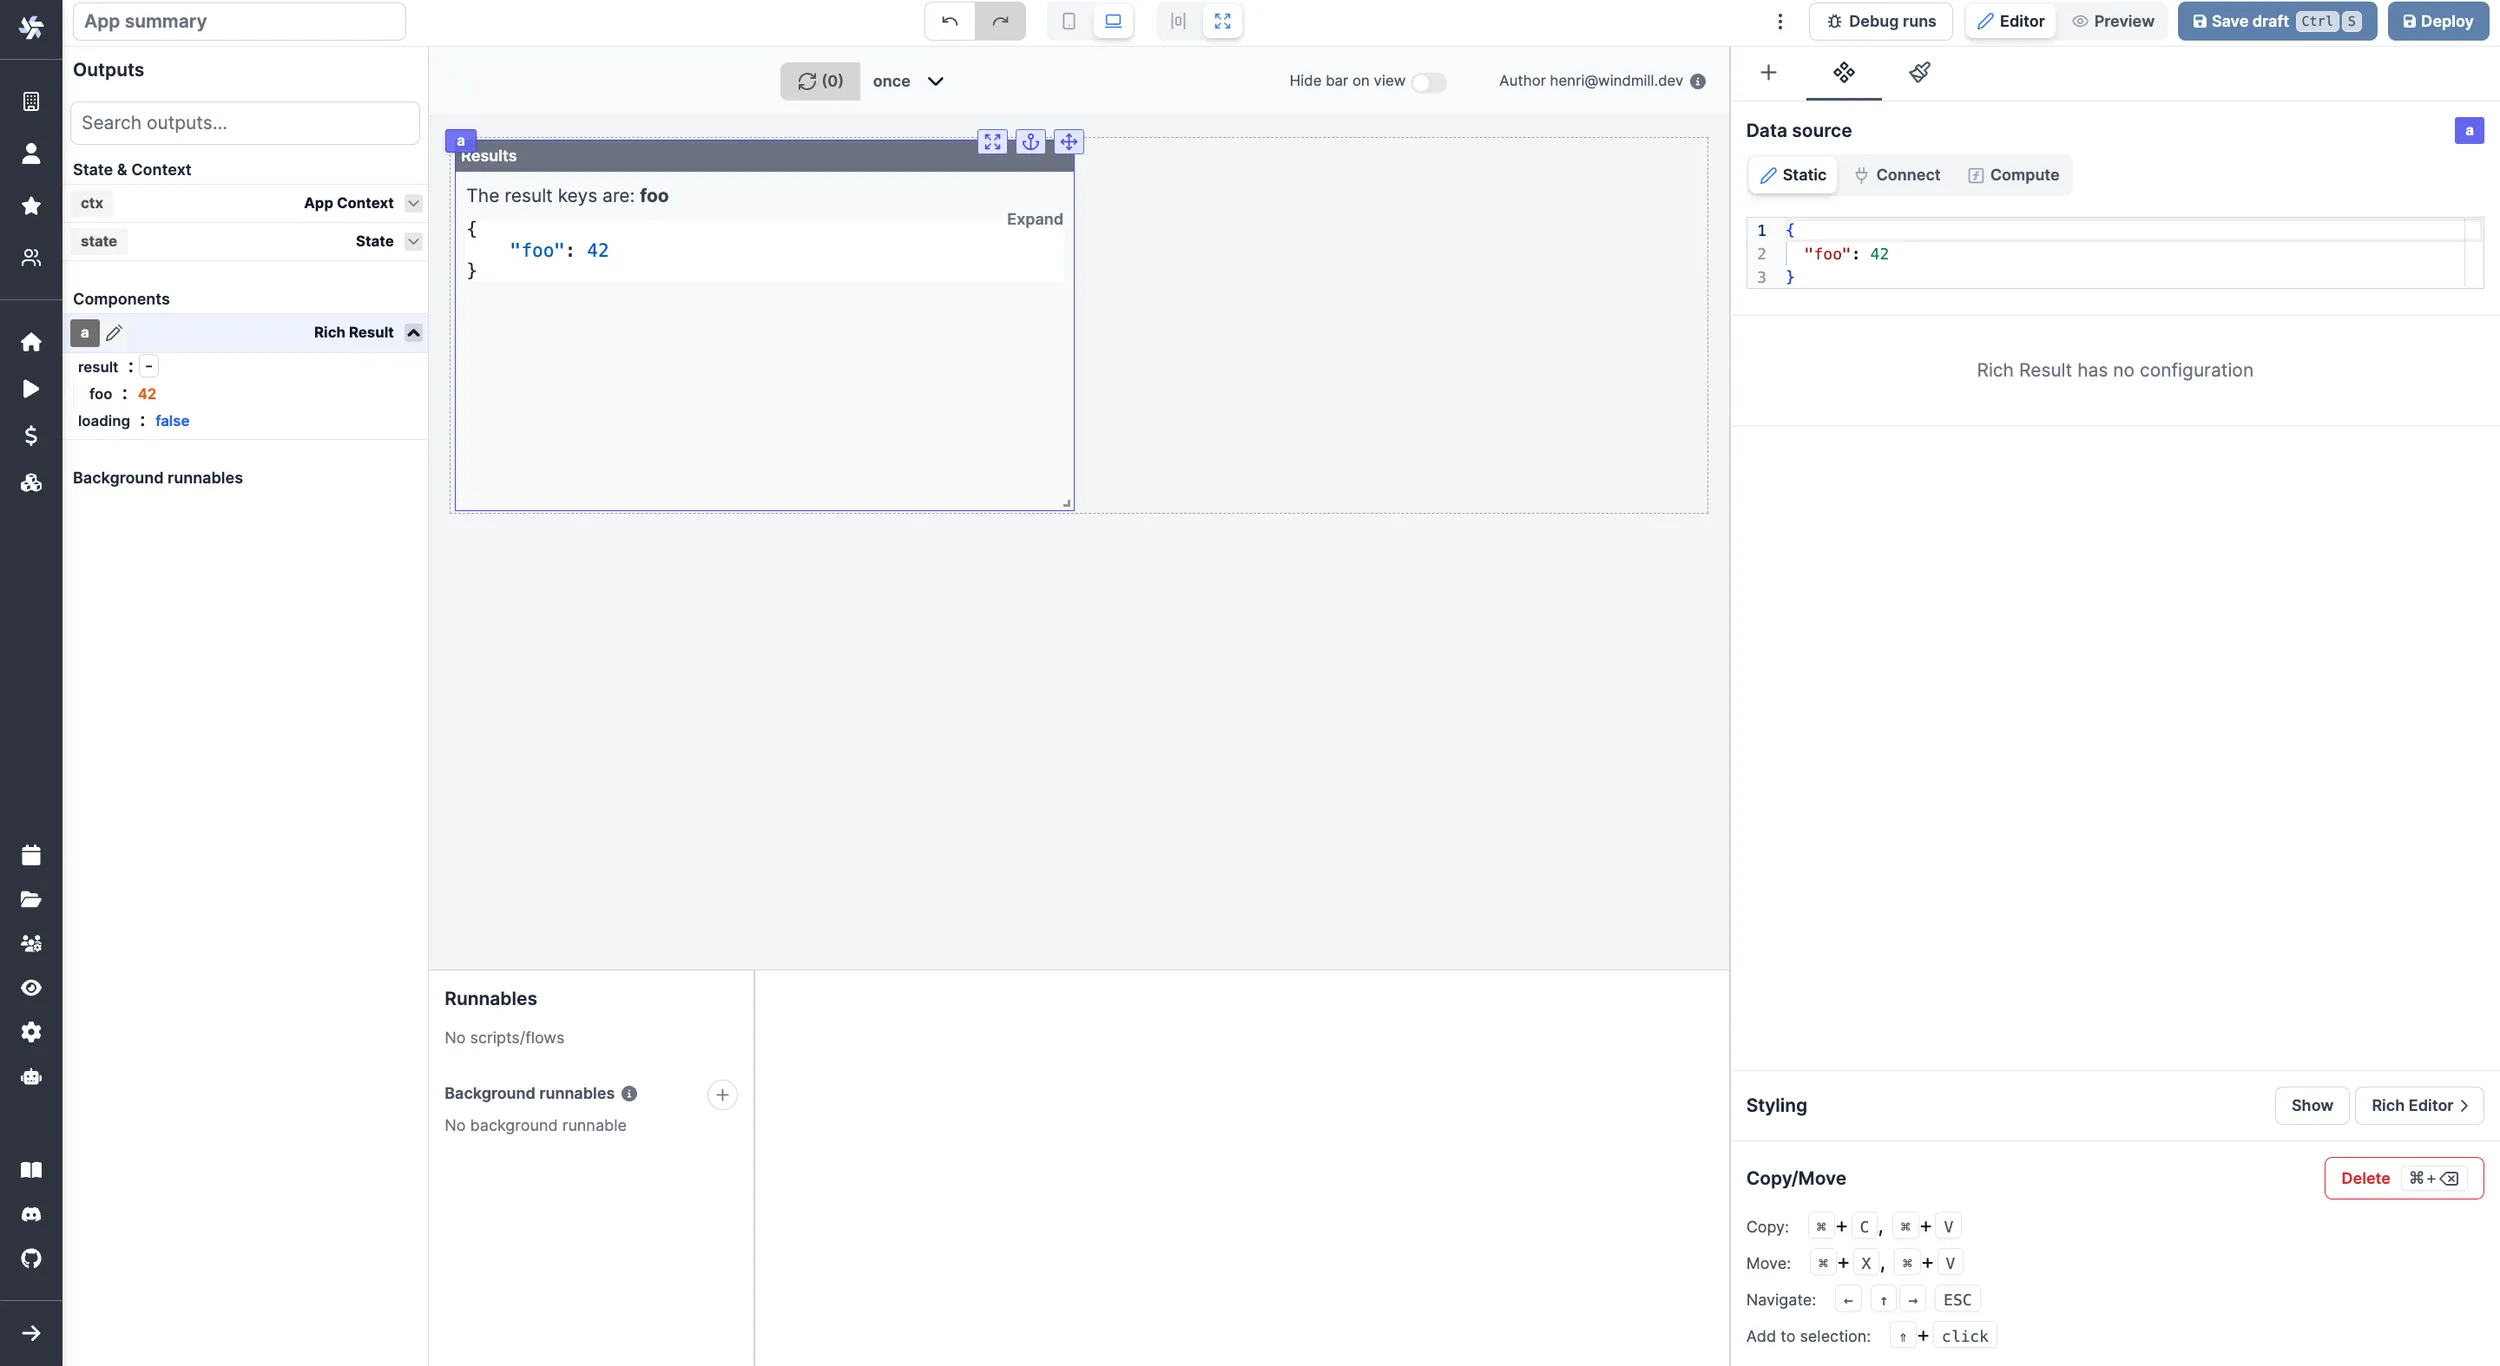The width and height of the screenshot is (2500, 1366).
Task: Click the anchor icon on component a
Action: click(1030, 142)
